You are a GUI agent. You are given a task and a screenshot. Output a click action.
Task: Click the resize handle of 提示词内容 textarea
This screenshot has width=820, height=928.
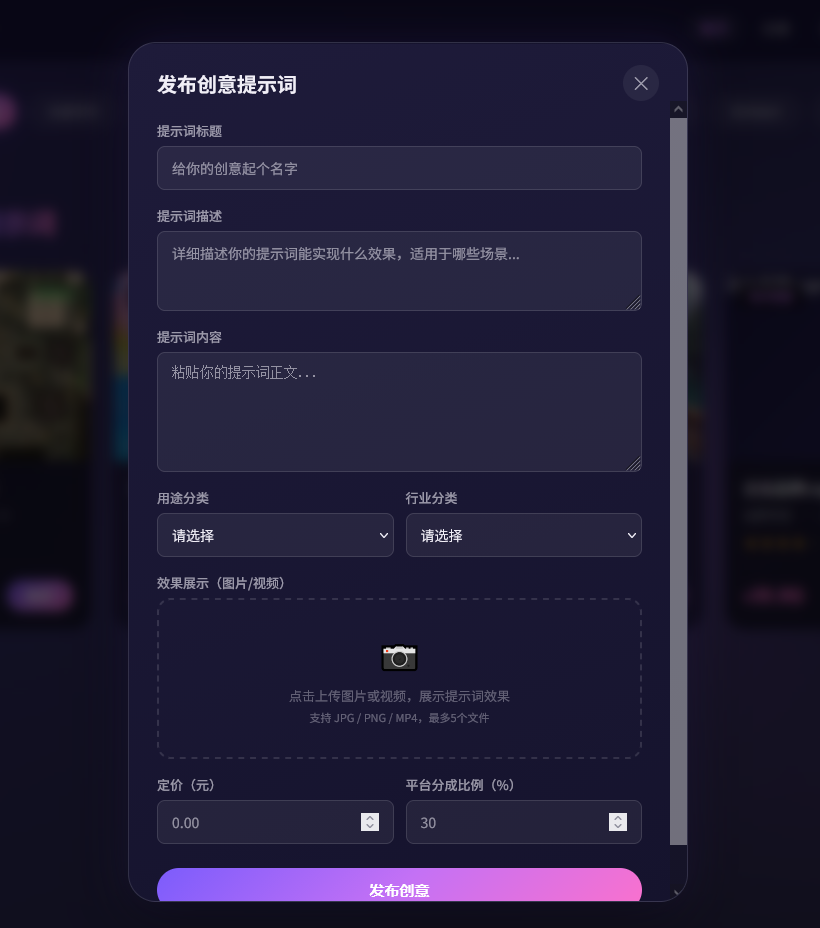click(x=634, y=465)
